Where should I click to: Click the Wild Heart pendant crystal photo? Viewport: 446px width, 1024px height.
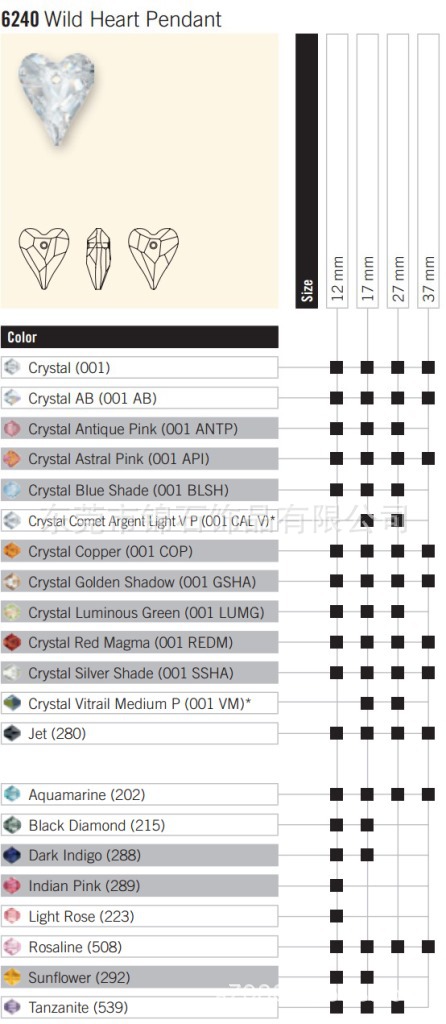coord(57,98)
